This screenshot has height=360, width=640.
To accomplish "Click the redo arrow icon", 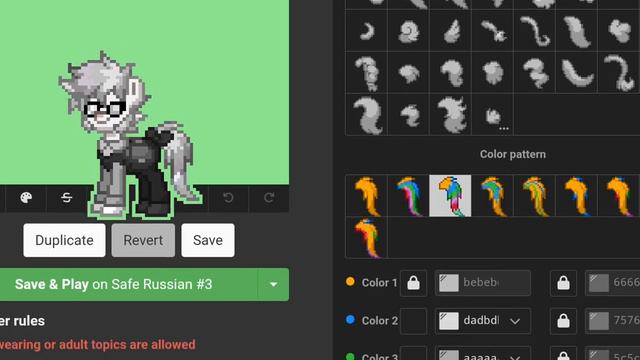I will coord(269,198).
